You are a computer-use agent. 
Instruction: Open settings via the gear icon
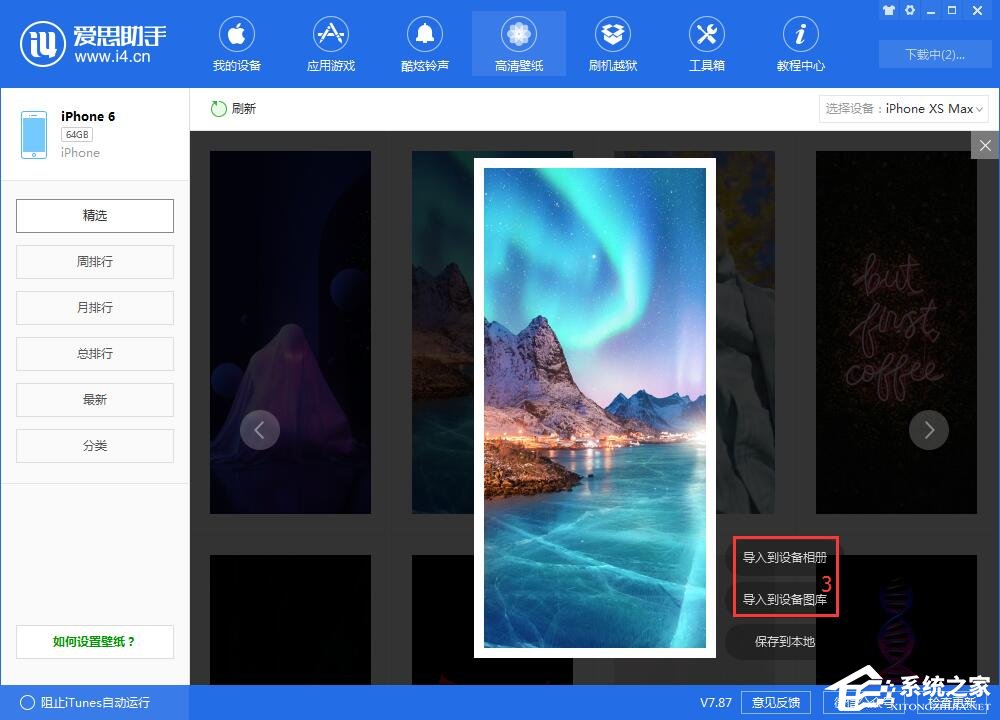[910, 10]
